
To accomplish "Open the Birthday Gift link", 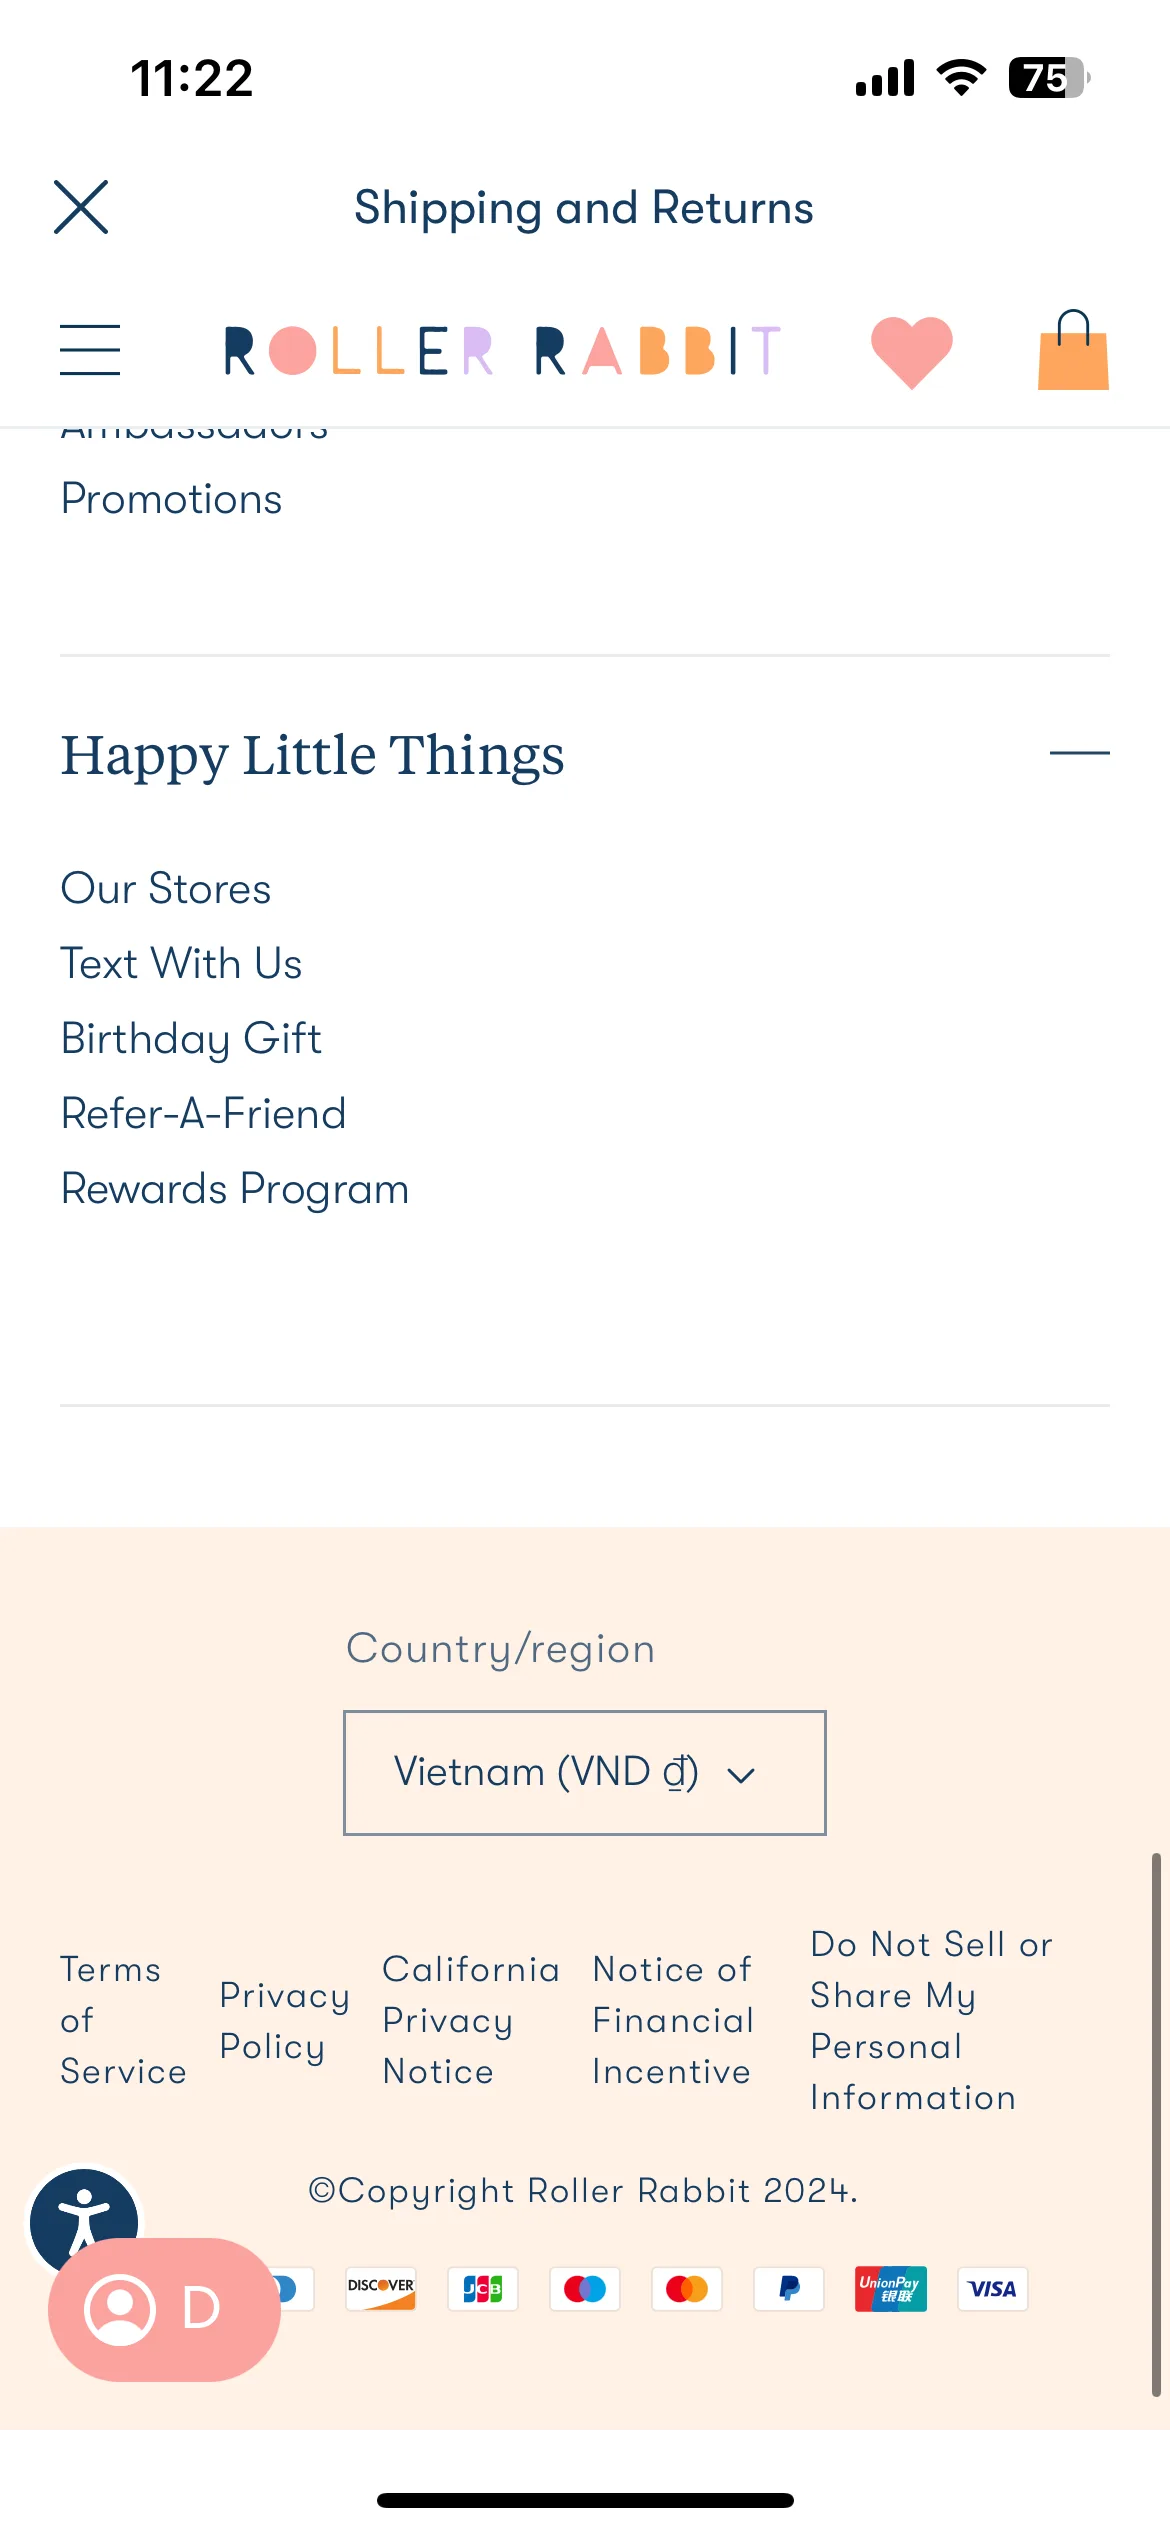I will [191, 1039].
